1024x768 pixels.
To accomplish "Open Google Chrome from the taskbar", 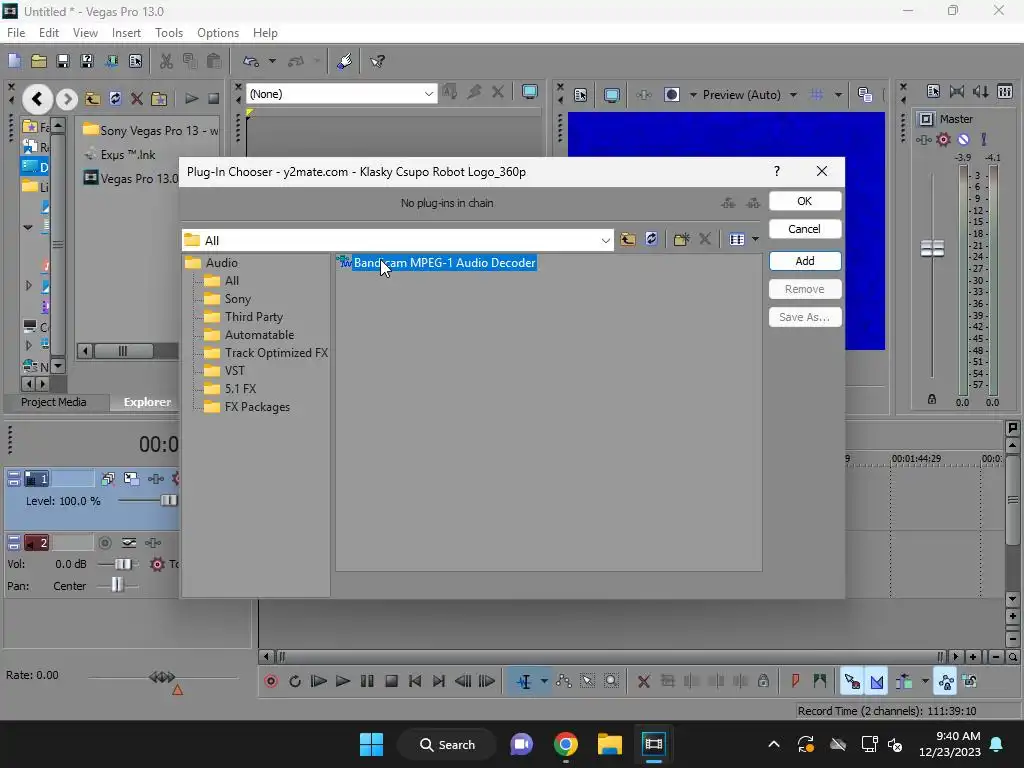I will click(566, 744).
